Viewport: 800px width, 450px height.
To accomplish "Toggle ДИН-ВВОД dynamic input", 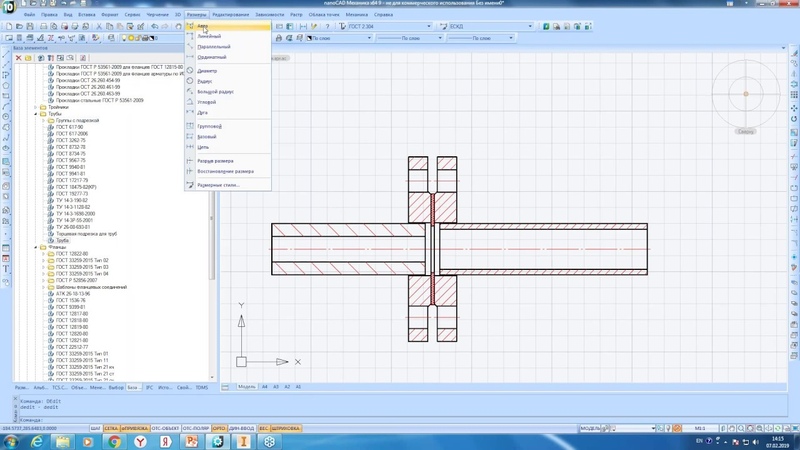I will 242,428.
